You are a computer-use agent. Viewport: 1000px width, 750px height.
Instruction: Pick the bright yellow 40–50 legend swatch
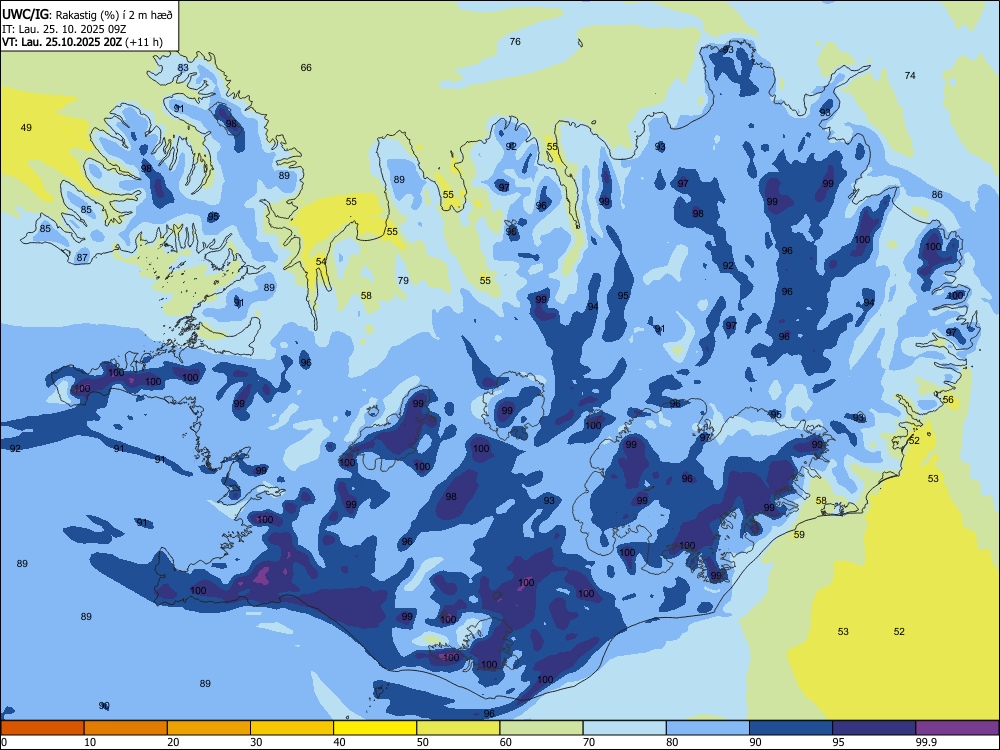[375, 728]
